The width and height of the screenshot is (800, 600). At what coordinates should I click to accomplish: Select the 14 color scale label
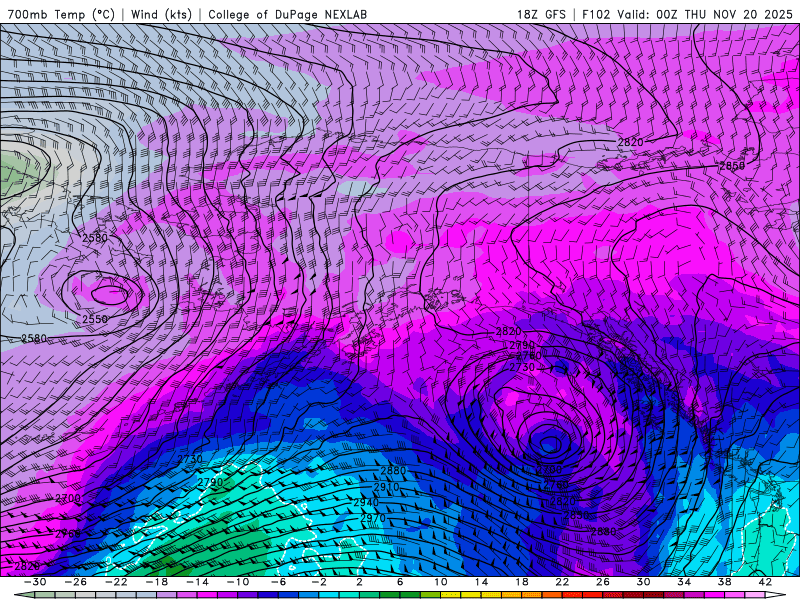coord(482,582)
